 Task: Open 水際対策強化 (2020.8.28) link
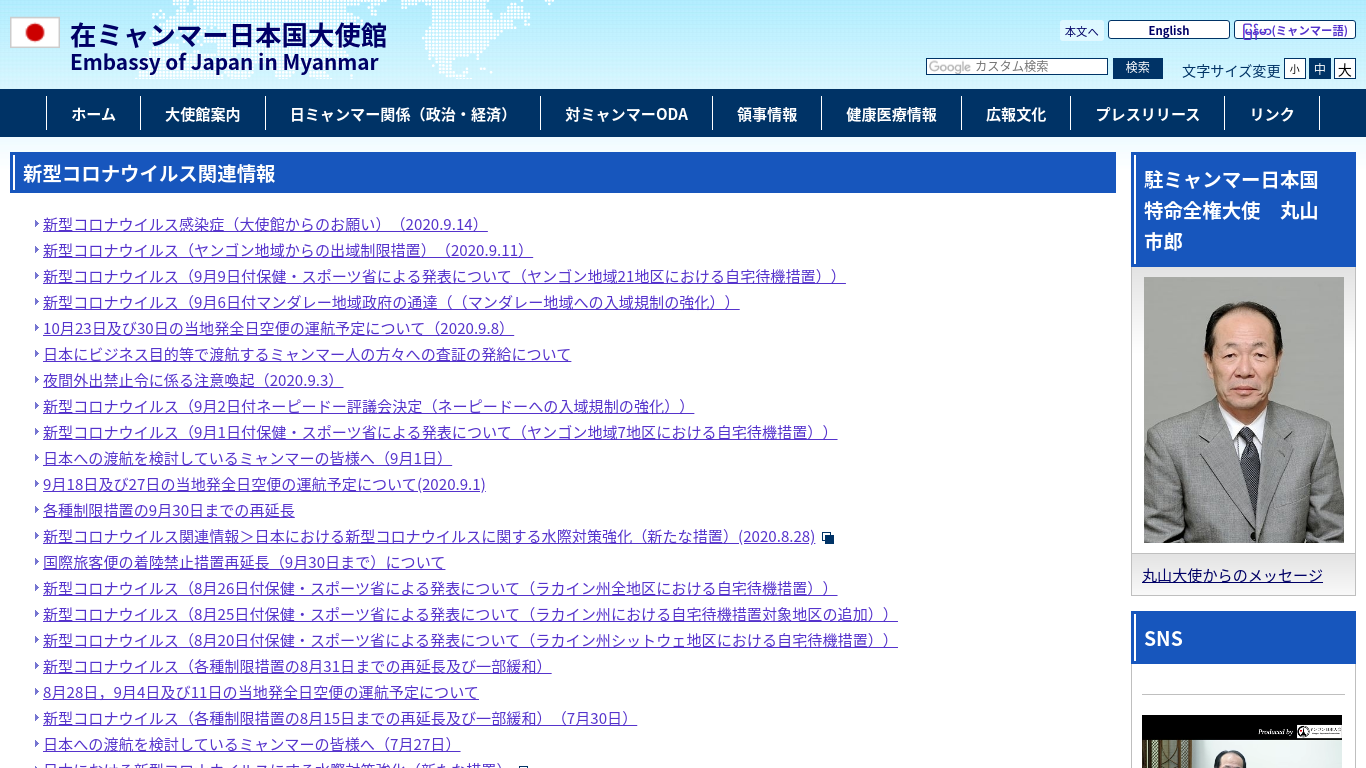tap(429, 536)
